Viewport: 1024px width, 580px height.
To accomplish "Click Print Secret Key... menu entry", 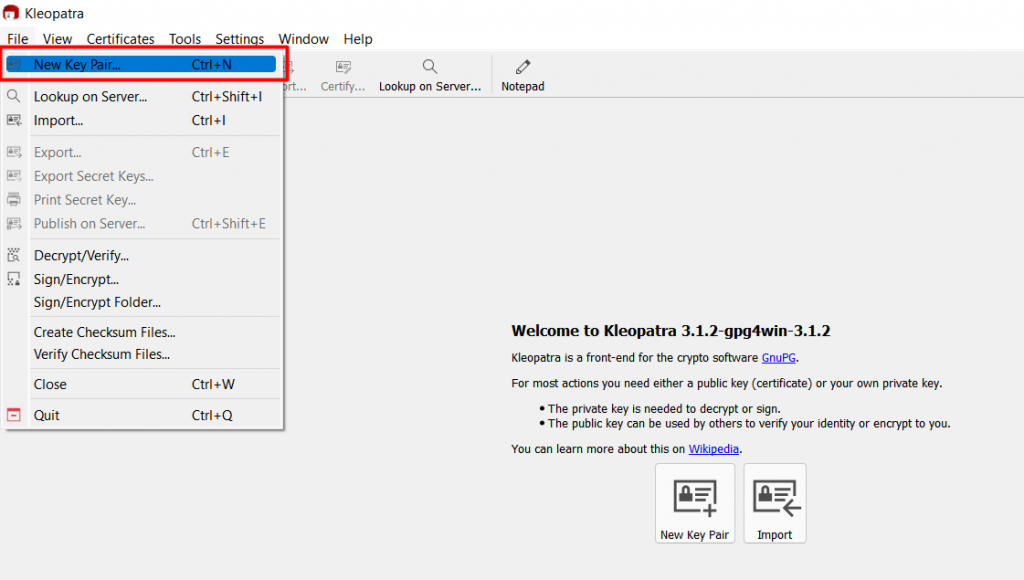I will [141, 200].
